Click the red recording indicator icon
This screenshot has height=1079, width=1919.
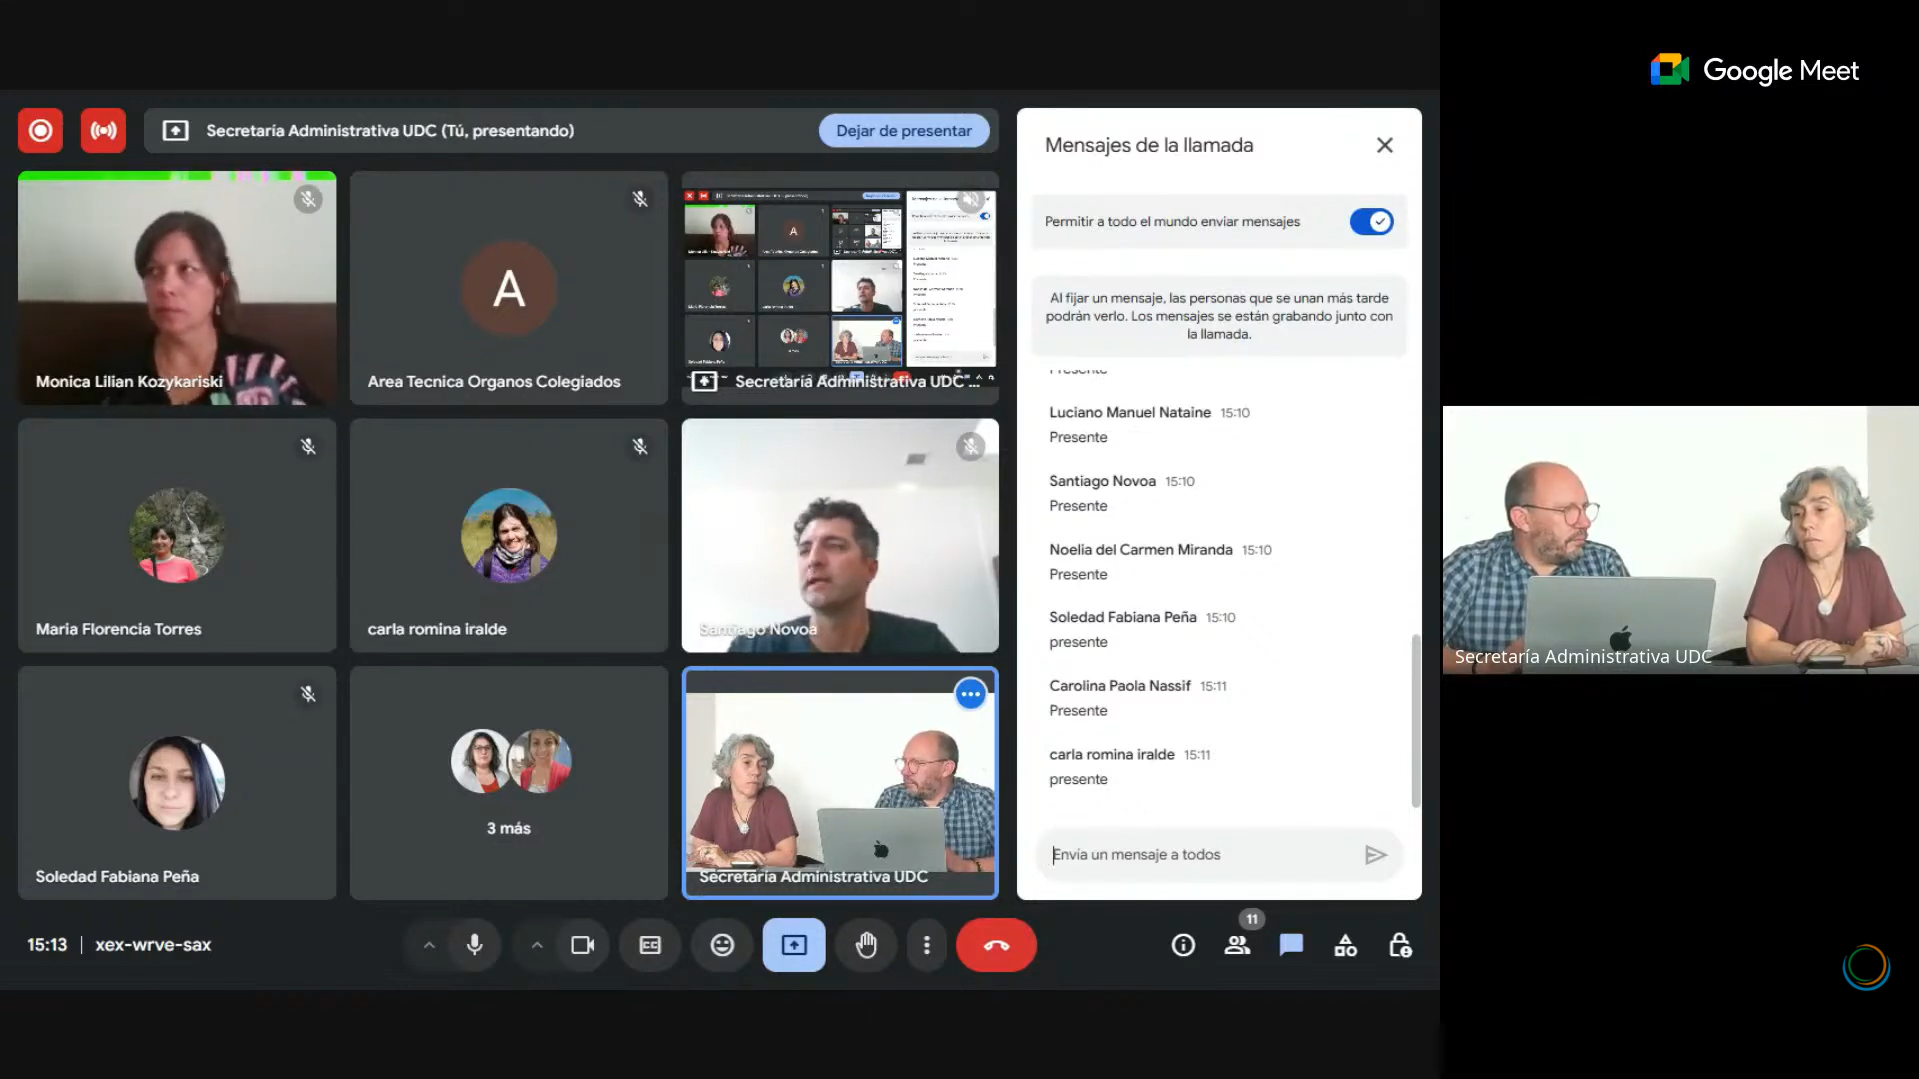pos(40,131)
